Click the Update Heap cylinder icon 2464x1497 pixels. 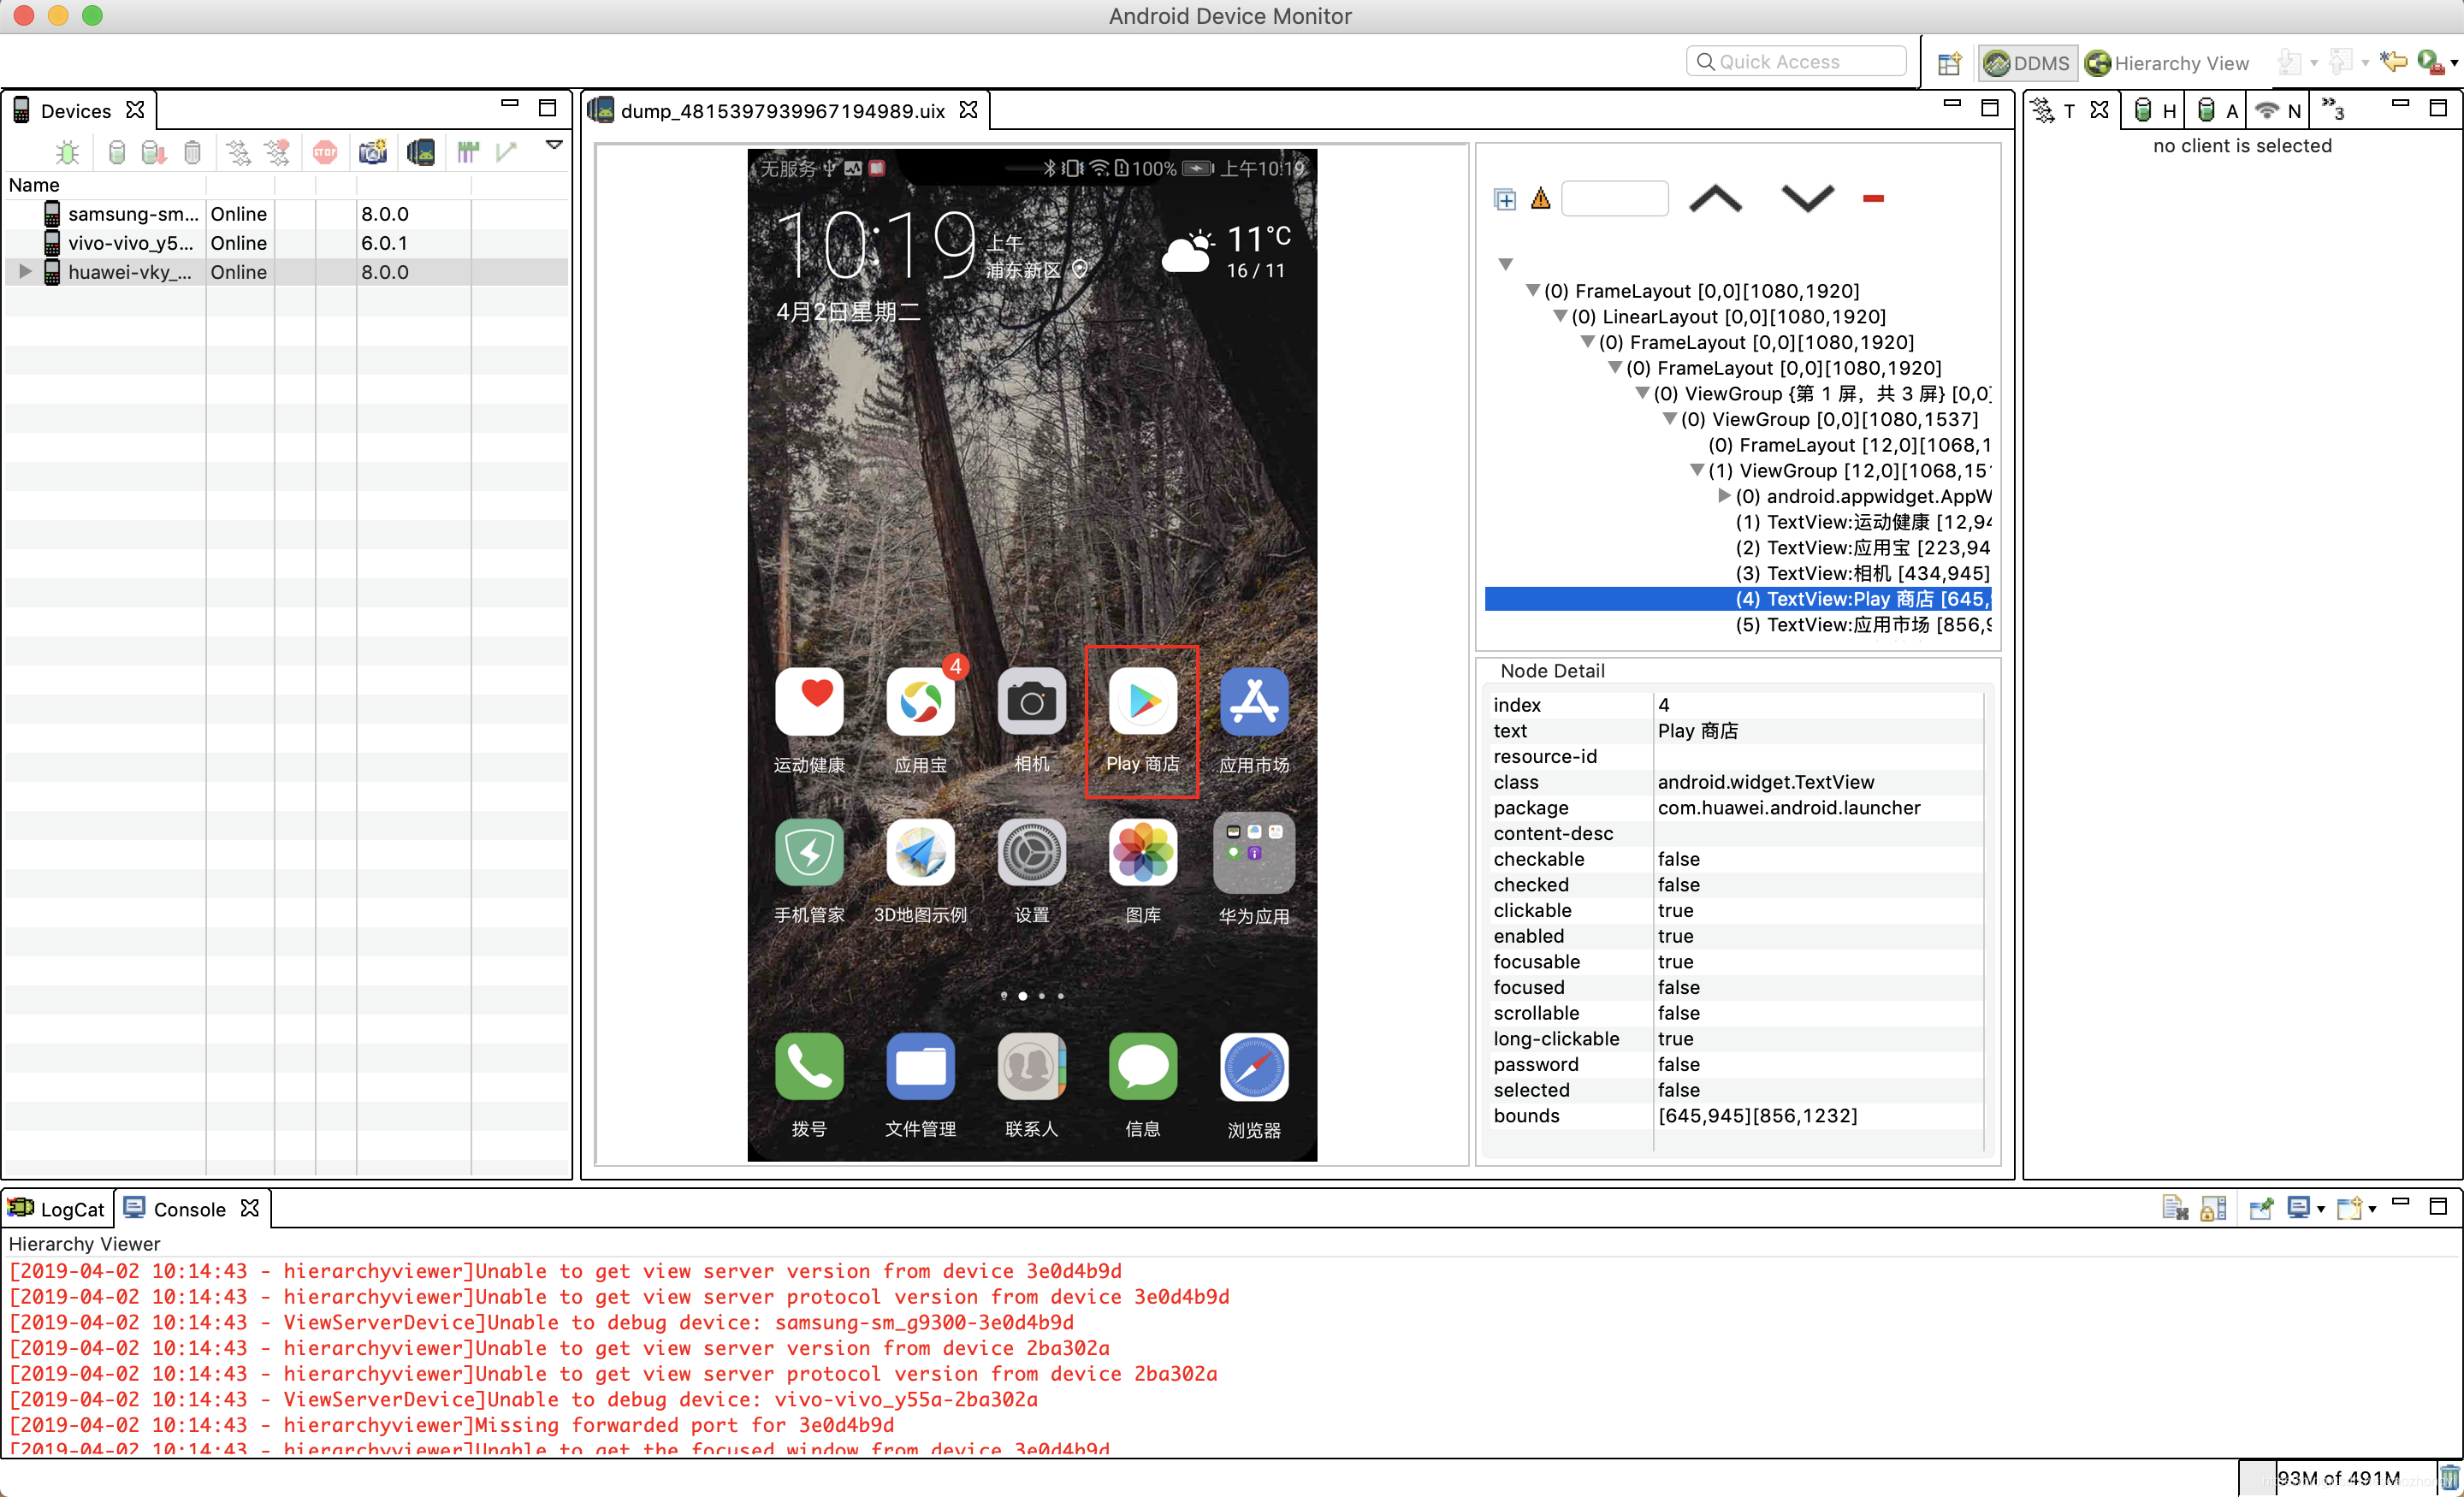pyautogui.click(x=117, y=152)
